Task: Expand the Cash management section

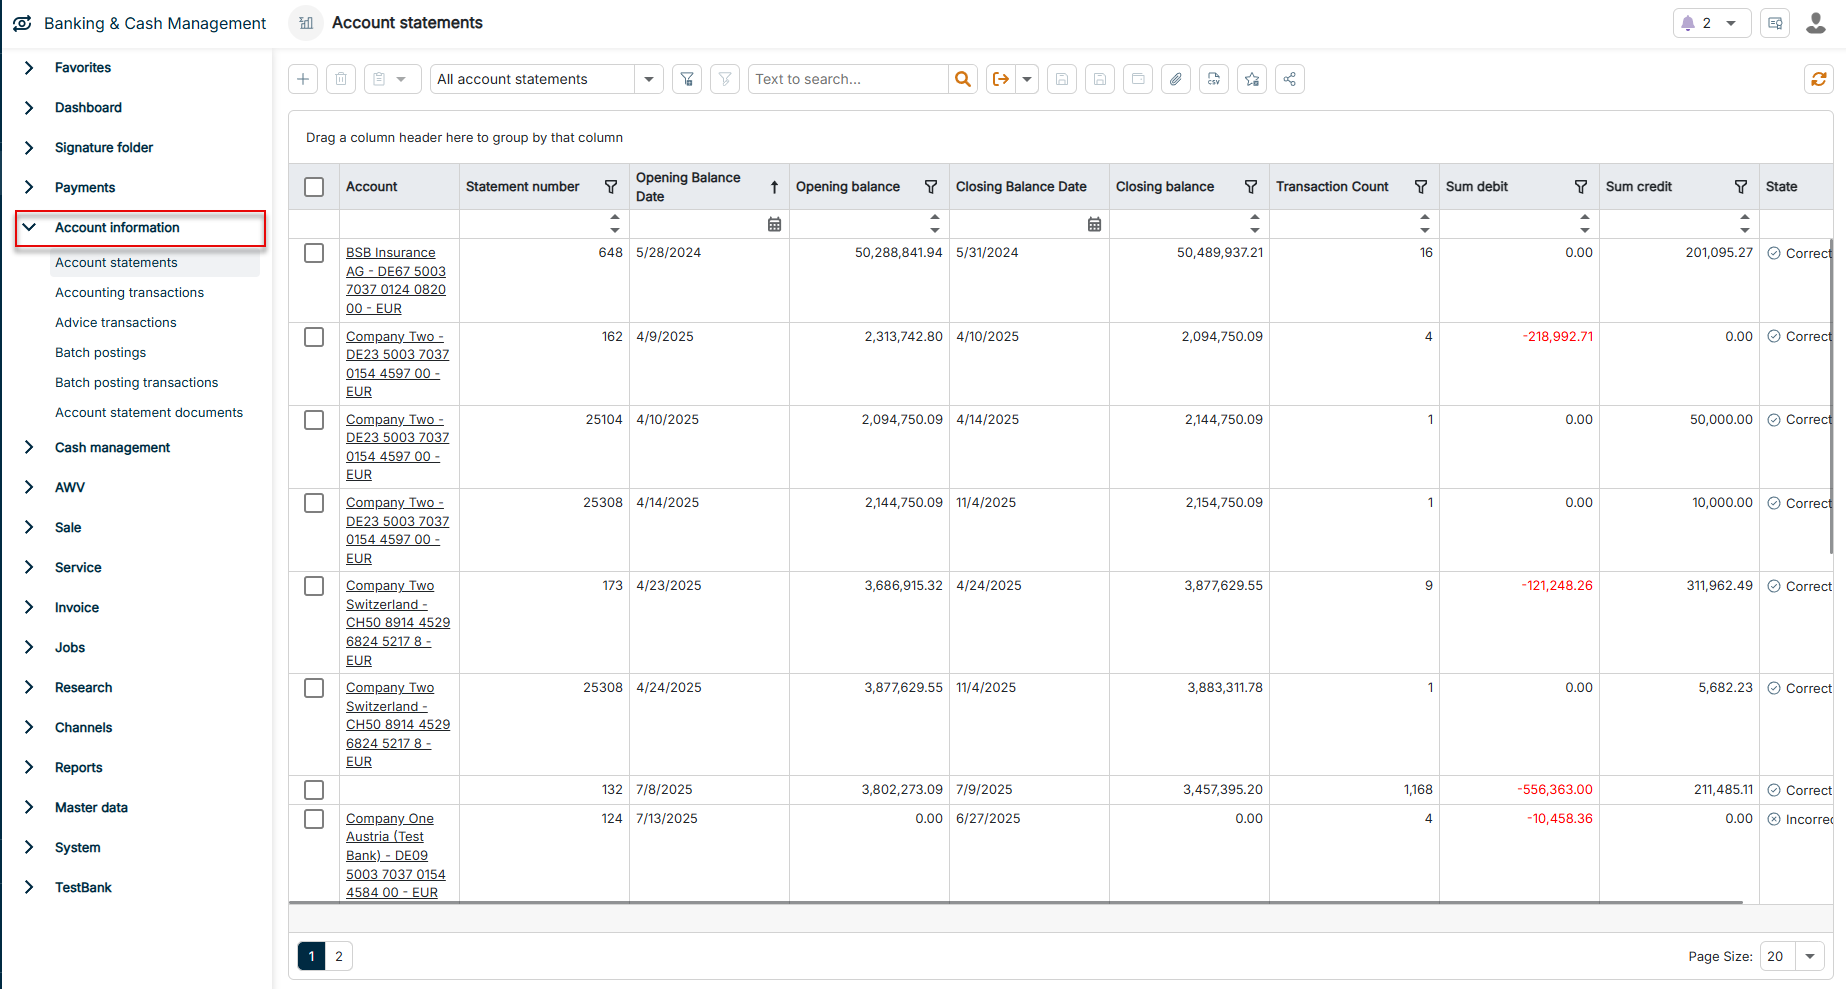Action: click(x=29, y=448)
